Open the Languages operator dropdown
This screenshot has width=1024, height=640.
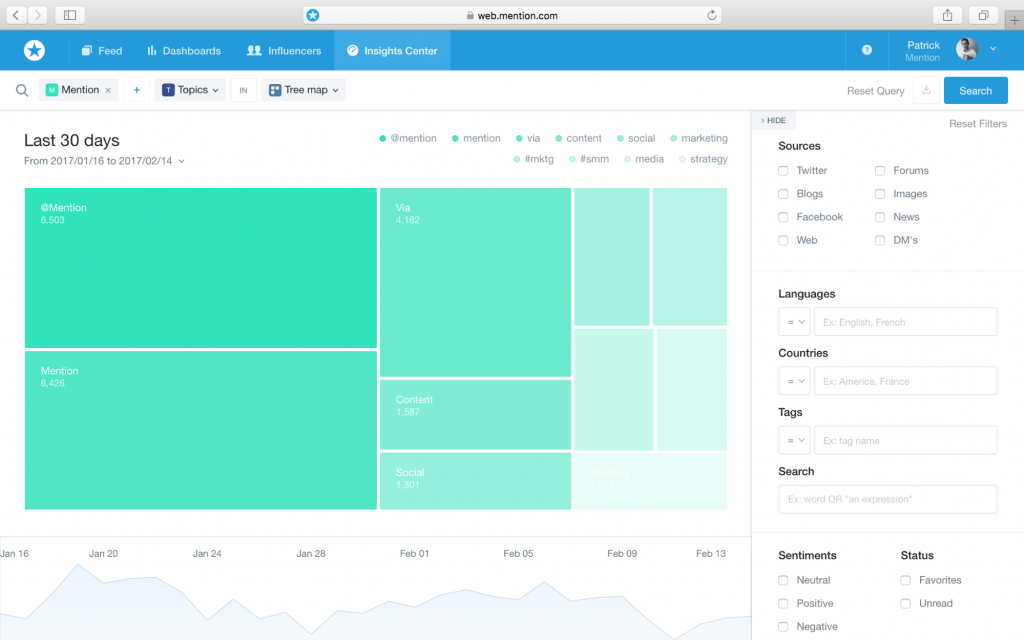(x=794, y=322)
